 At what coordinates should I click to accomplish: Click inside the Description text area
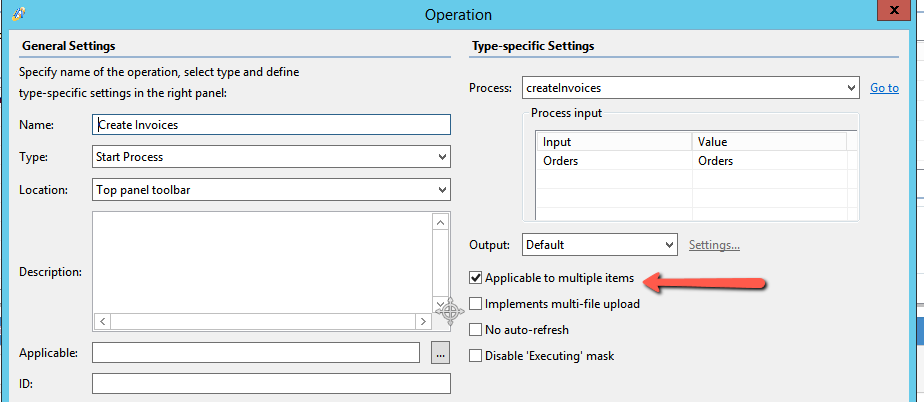pyautogui.click(x=262, y=263)
